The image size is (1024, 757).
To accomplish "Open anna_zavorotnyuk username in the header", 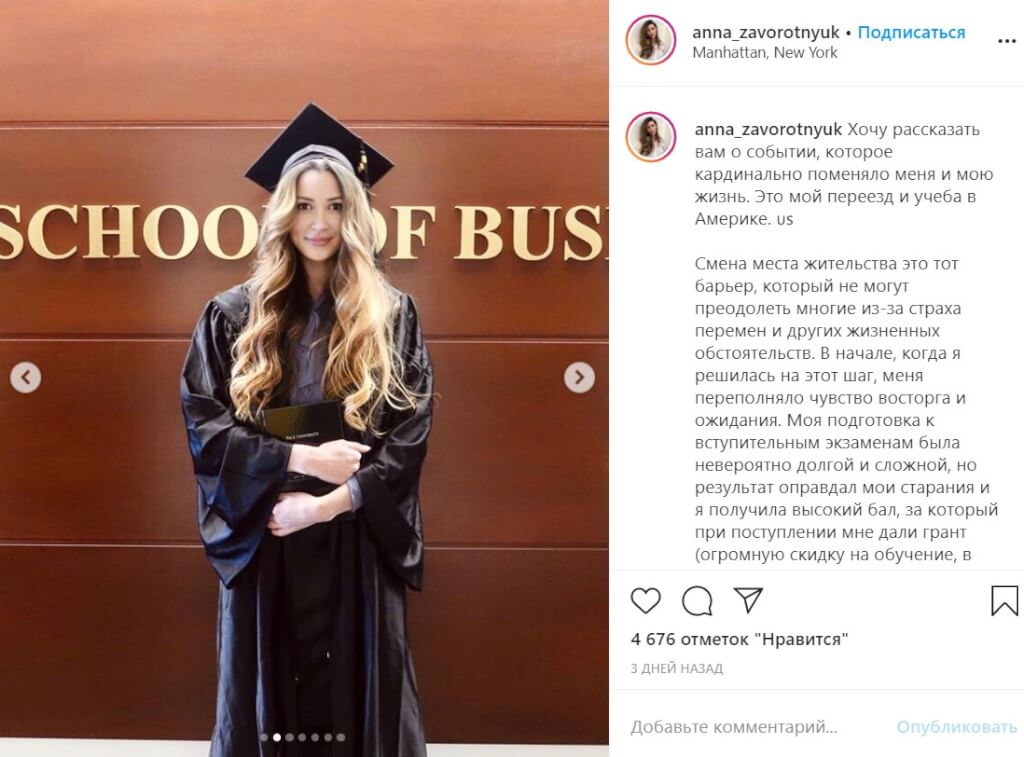I will pos(765,33).
